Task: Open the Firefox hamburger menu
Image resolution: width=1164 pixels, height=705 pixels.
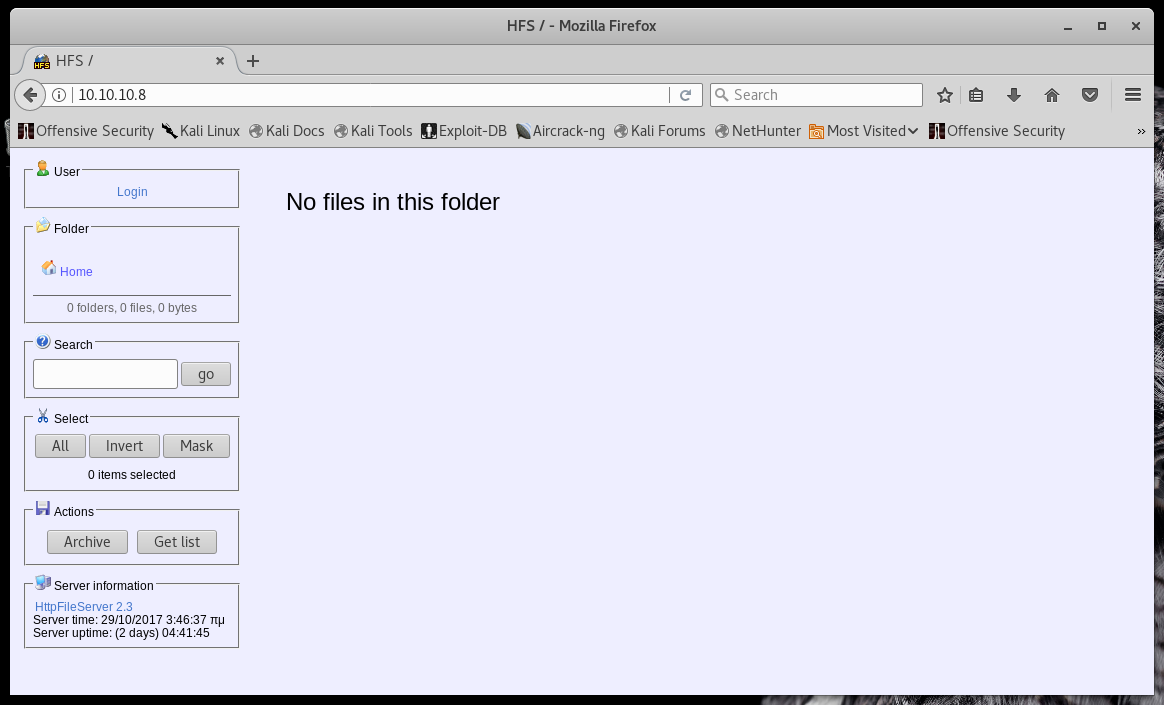Action: pos(1132,95)
